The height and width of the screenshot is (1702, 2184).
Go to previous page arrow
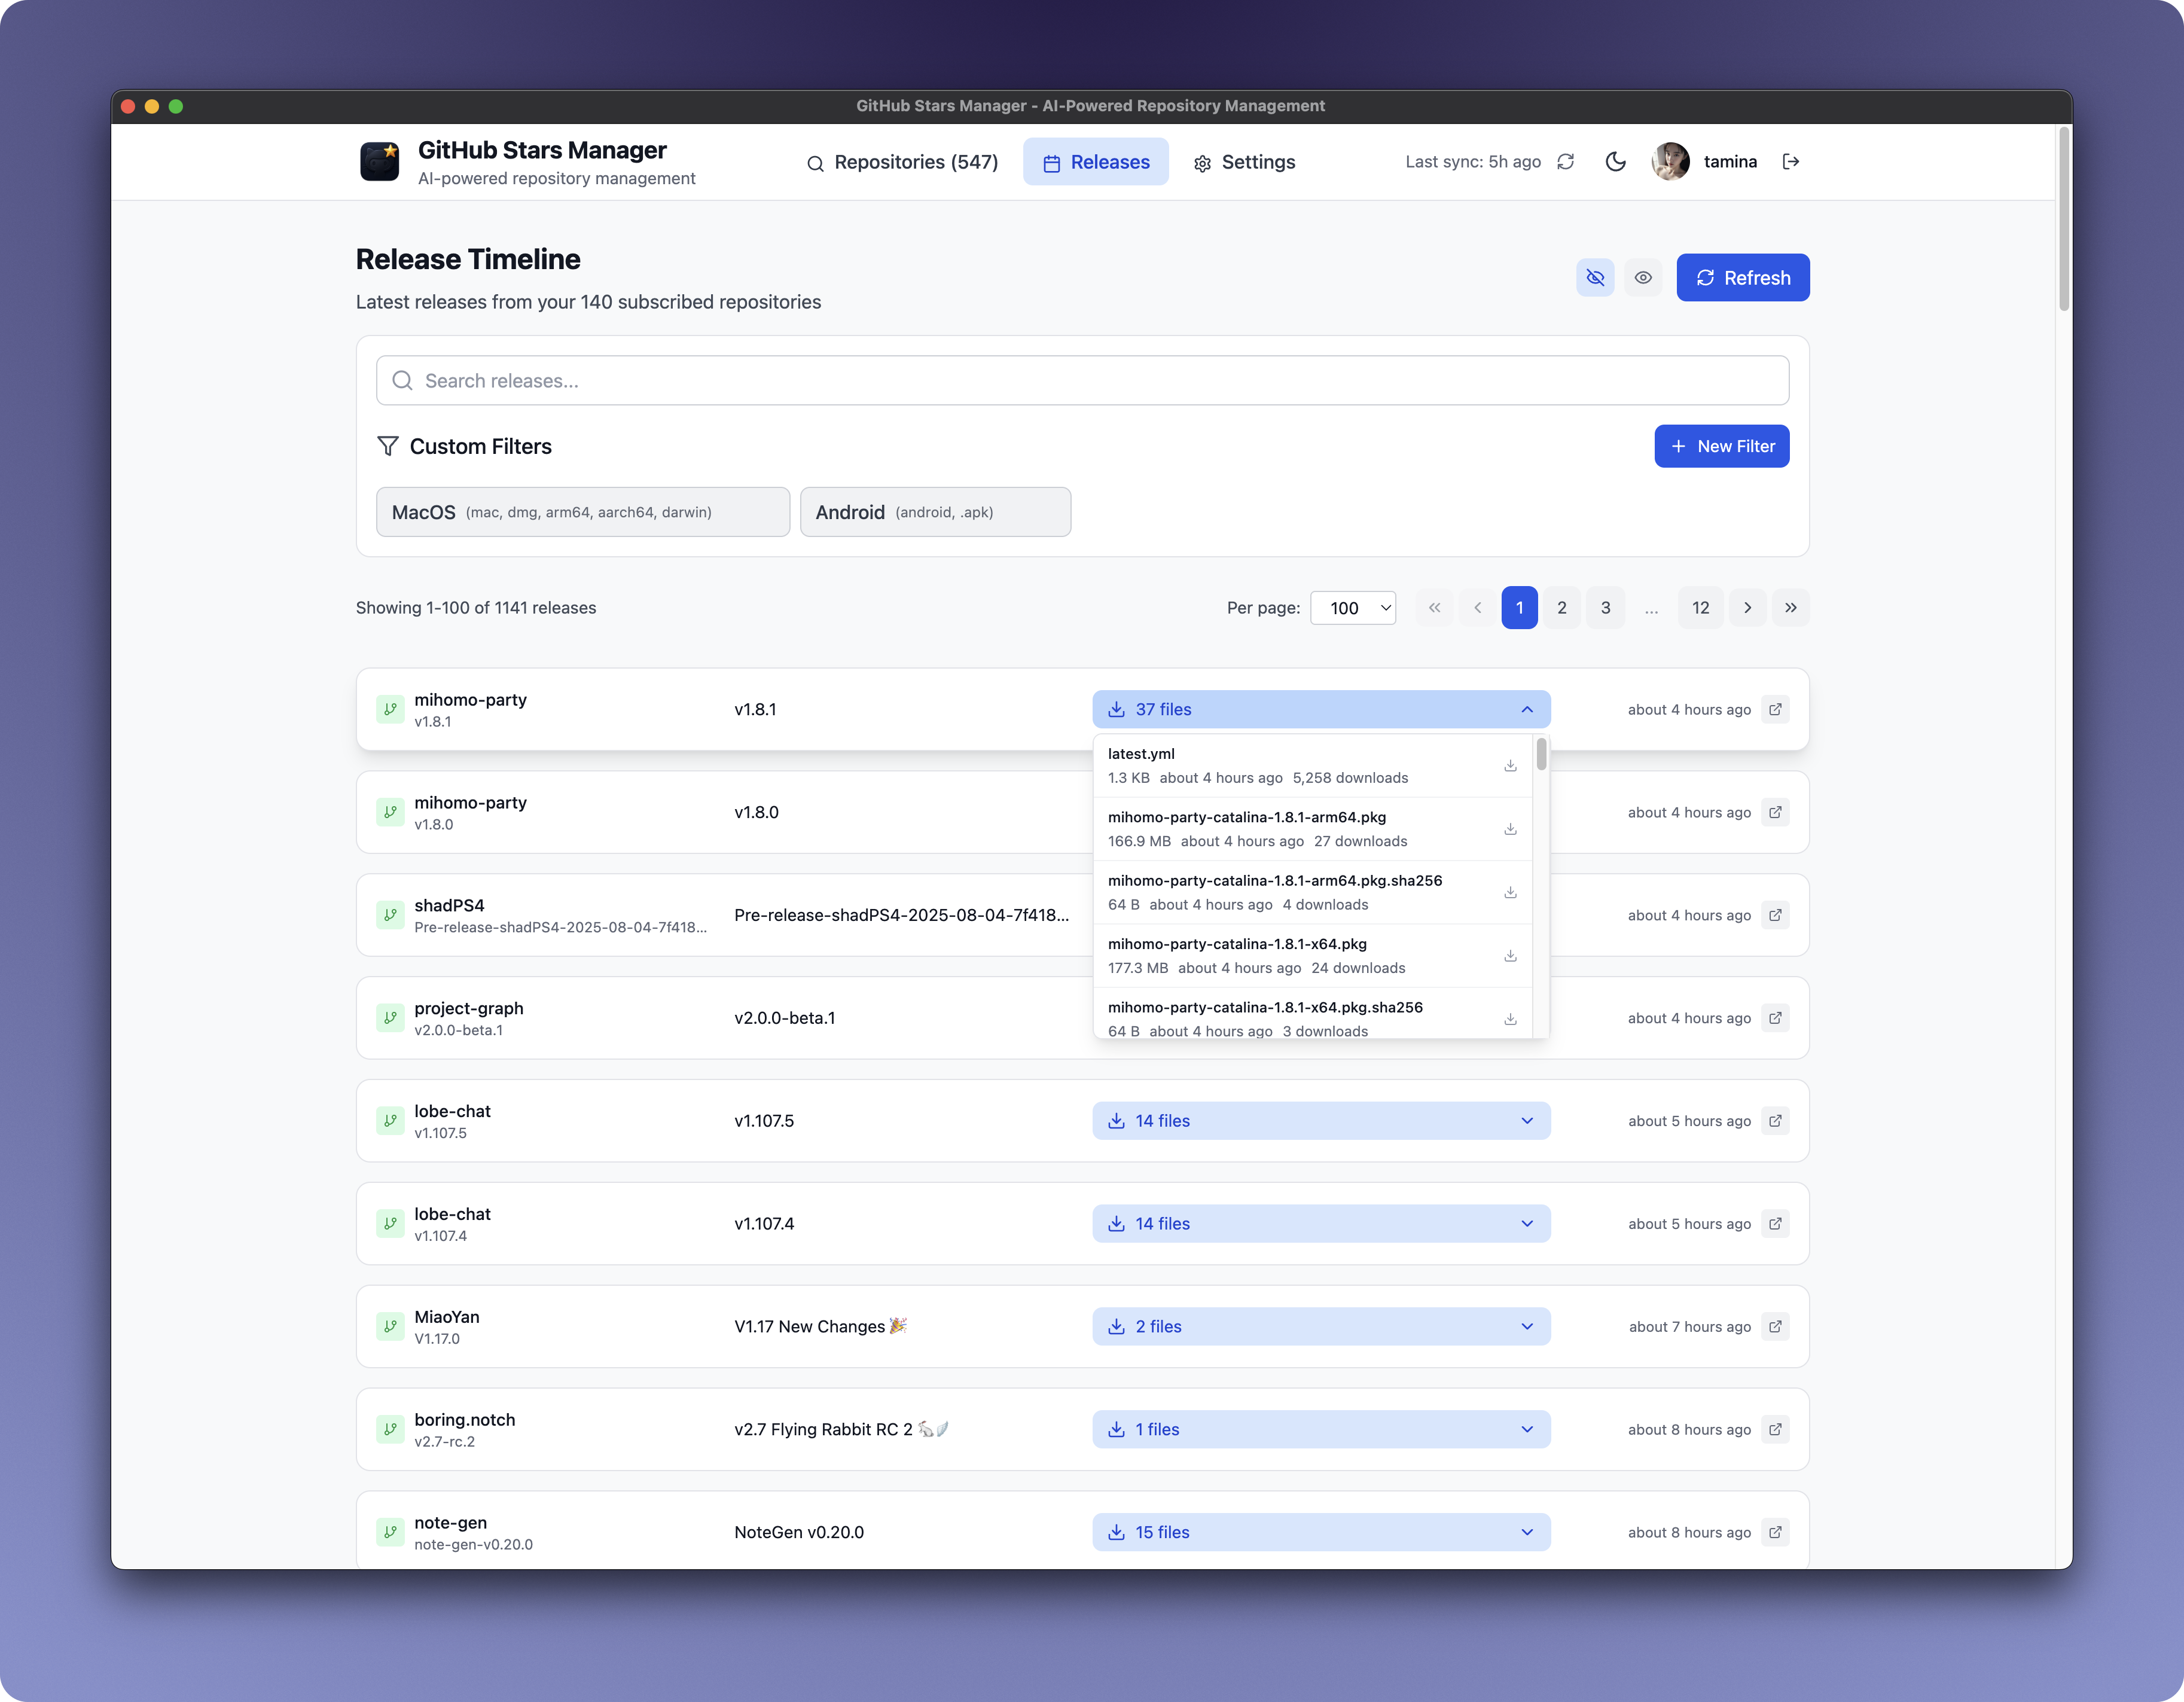[1477, 608]
